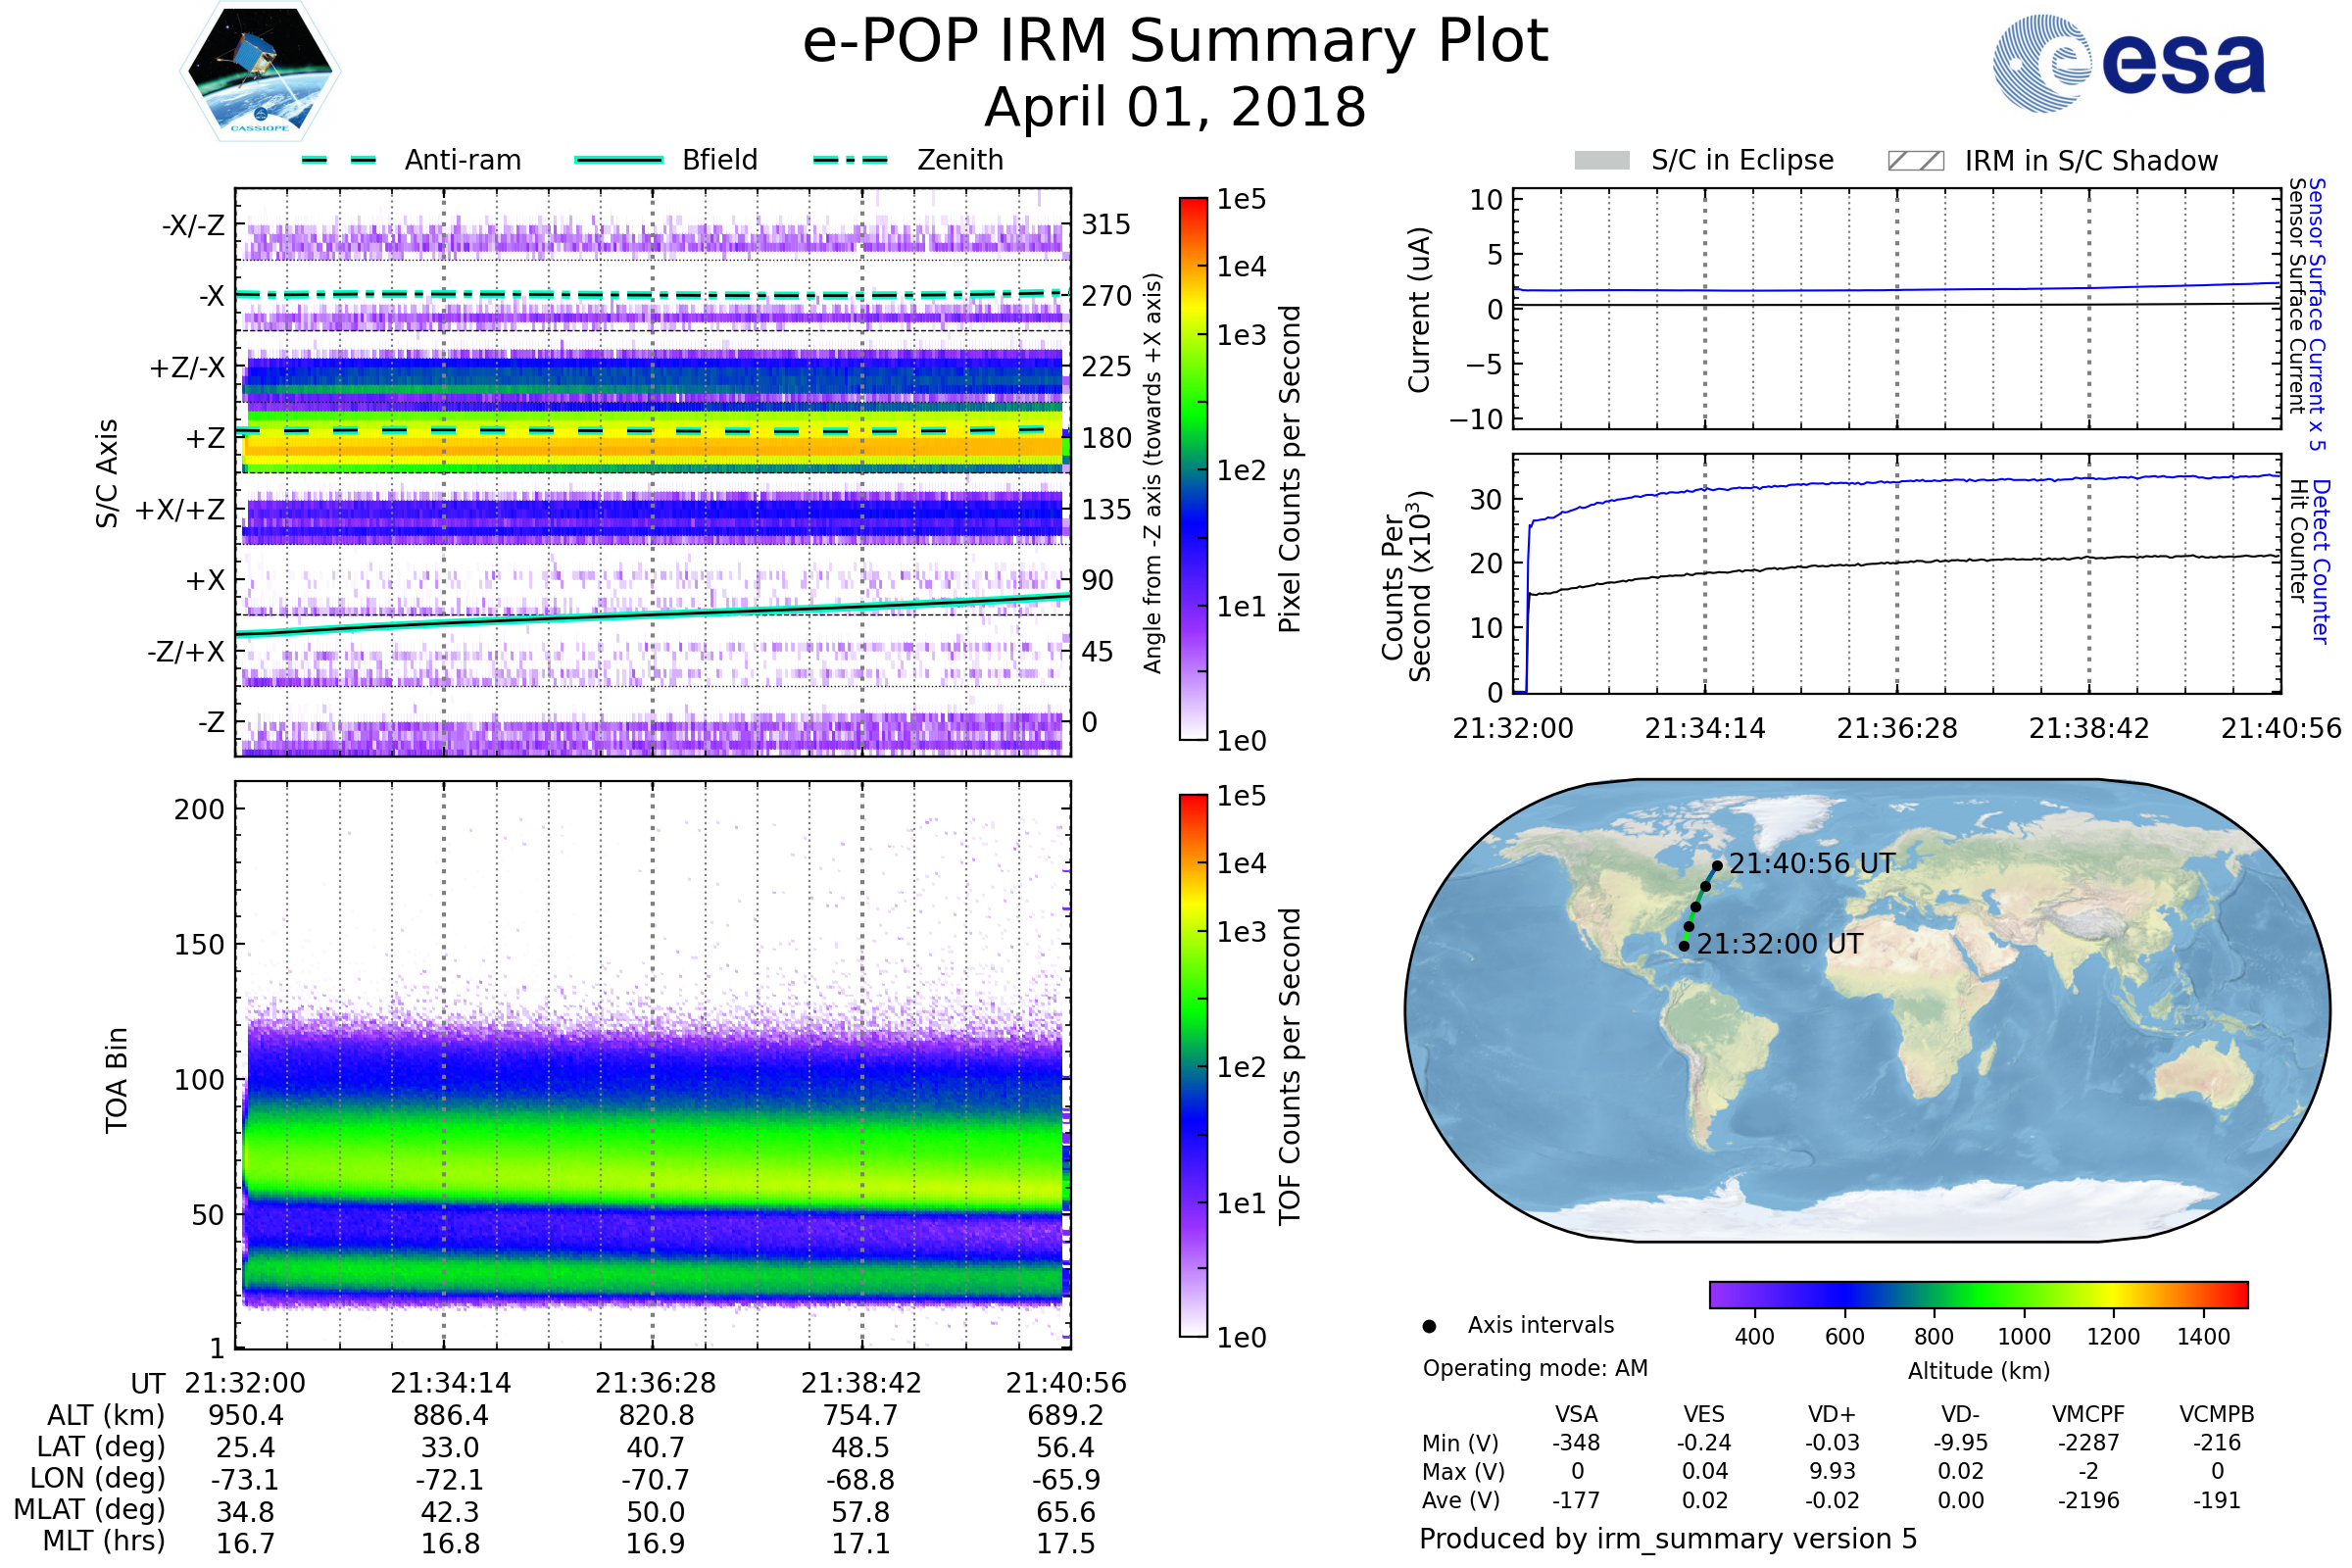
Task: Click the Operating mode: AM label
Action: tap(1535, 1368)
